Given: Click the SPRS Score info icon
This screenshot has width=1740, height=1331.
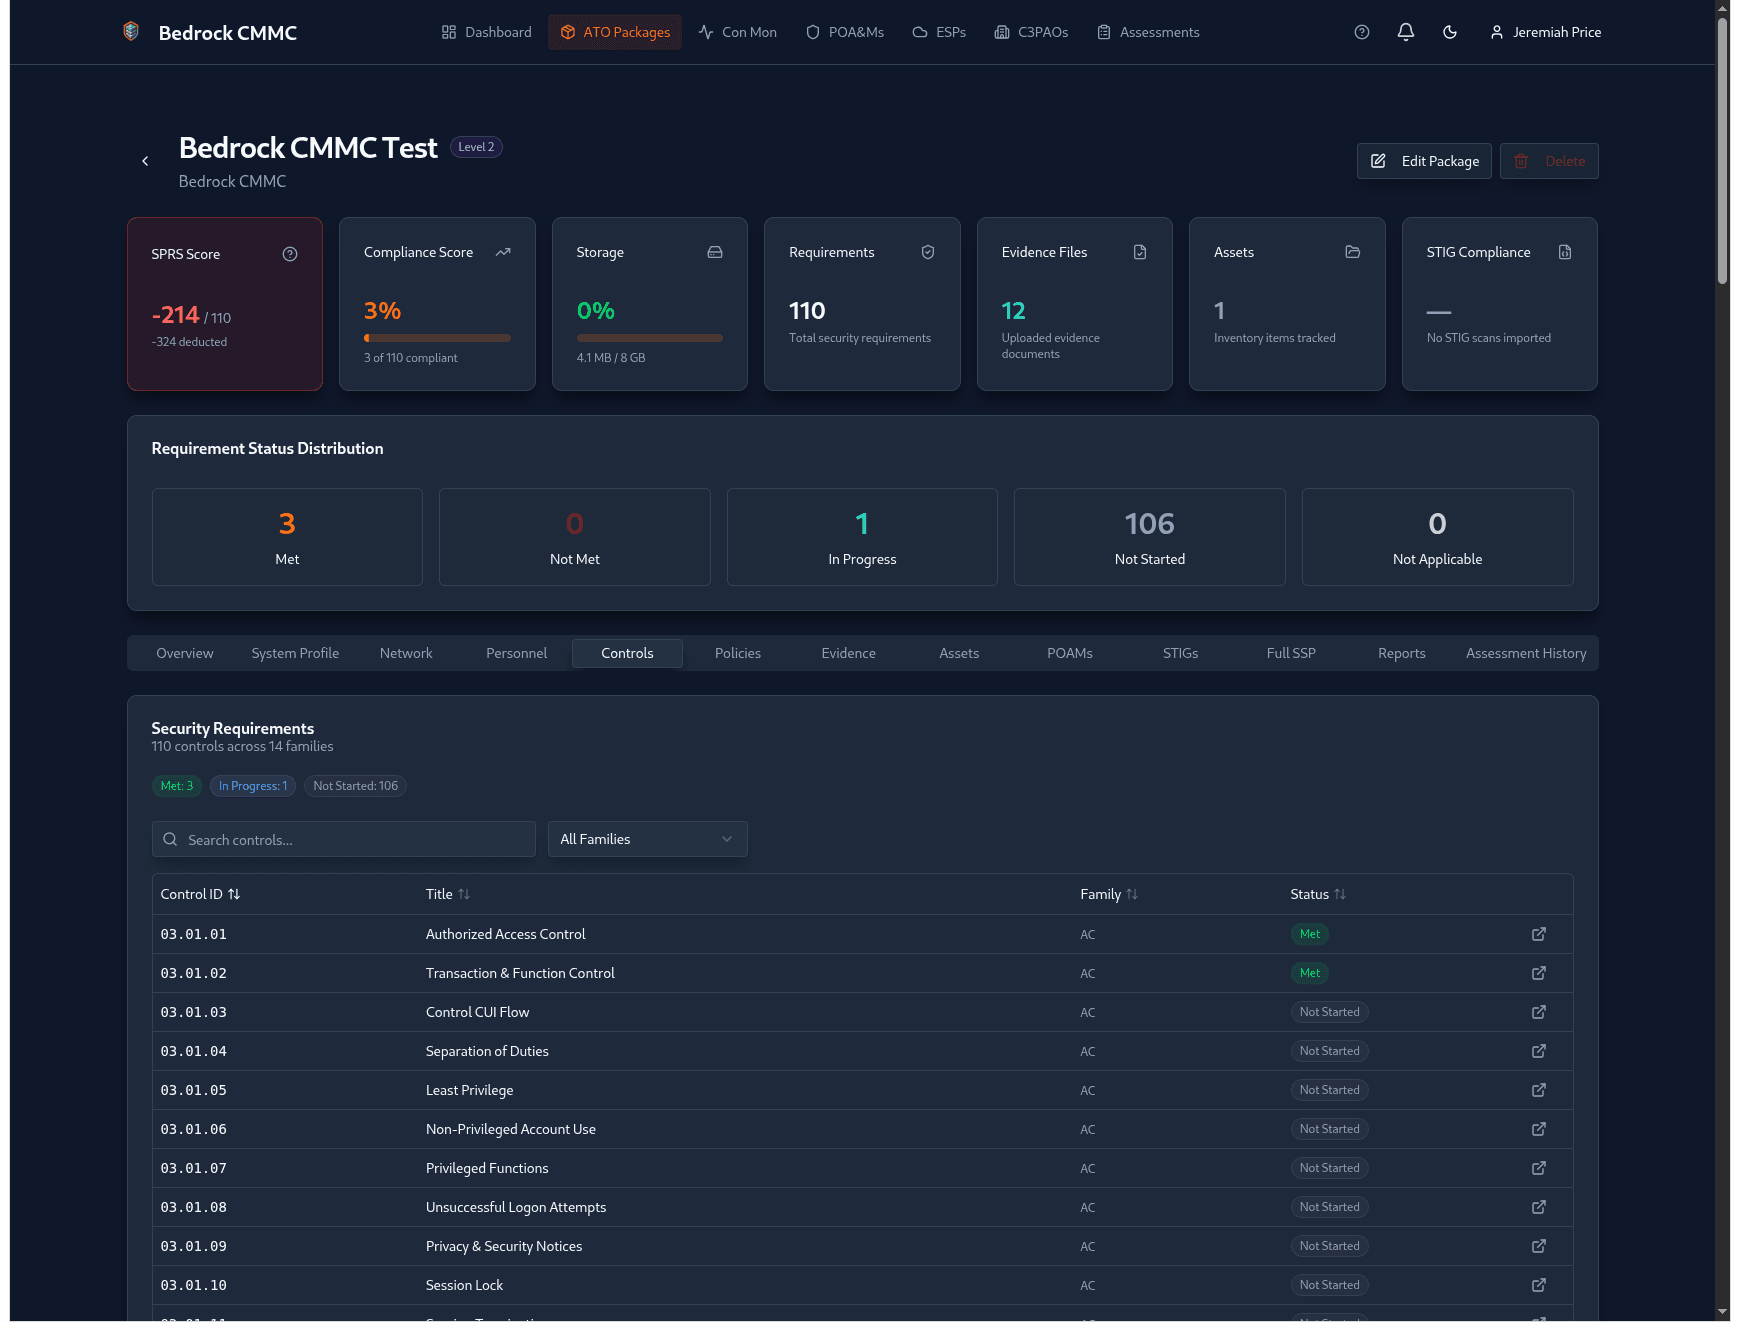Looking at the screenshot, I should [290, 254].
